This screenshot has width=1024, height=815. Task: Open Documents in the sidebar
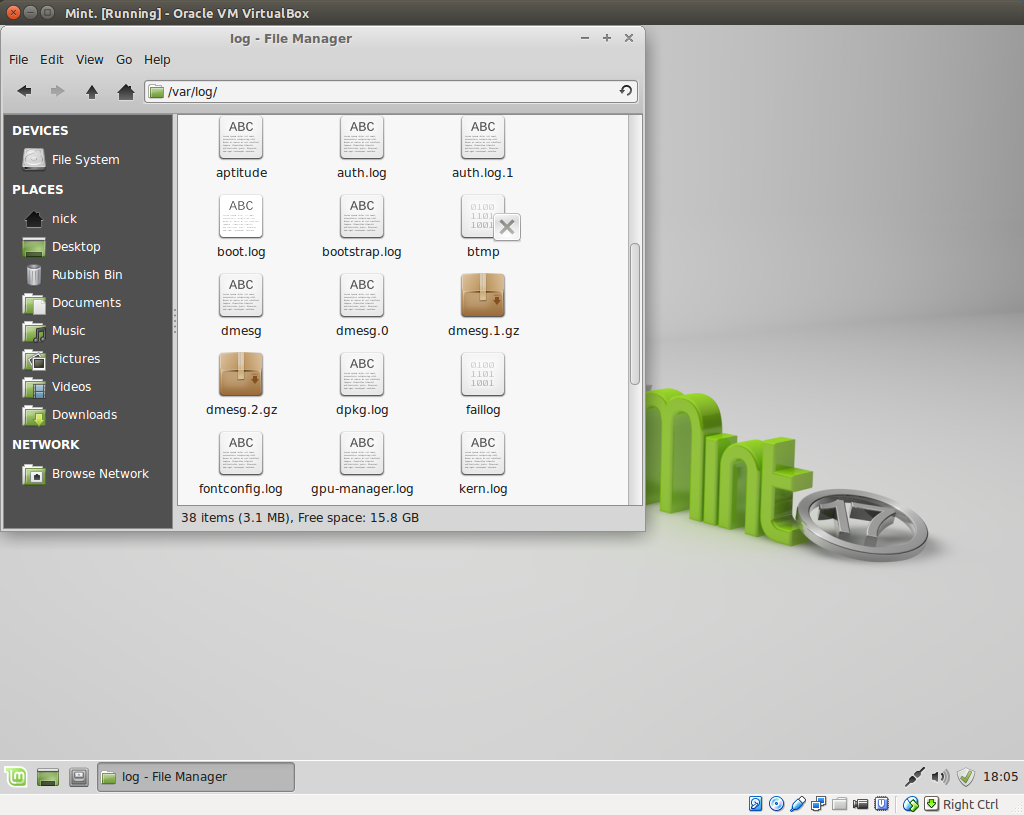(x=87, y=303)
